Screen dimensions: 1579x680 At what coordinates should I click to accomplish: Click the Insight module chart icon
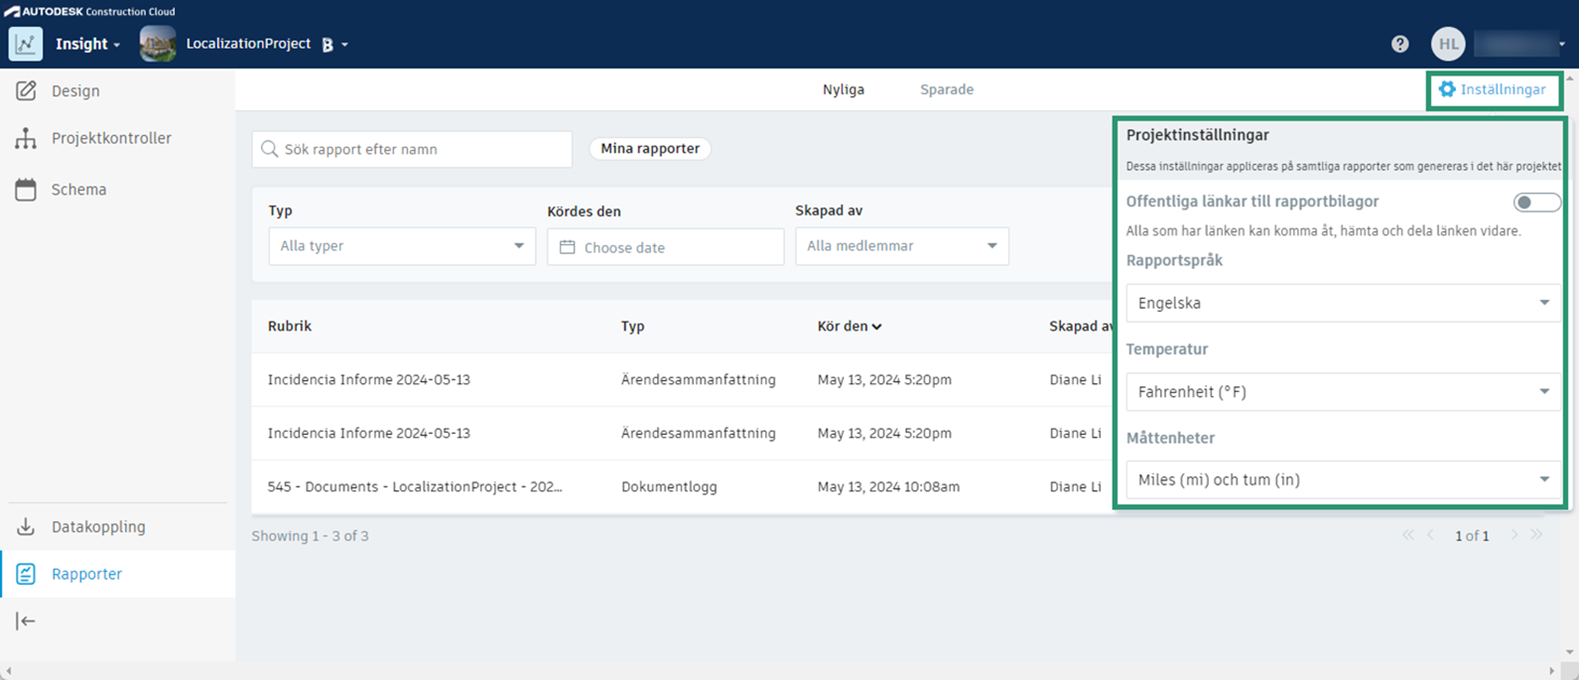[25, 44]
